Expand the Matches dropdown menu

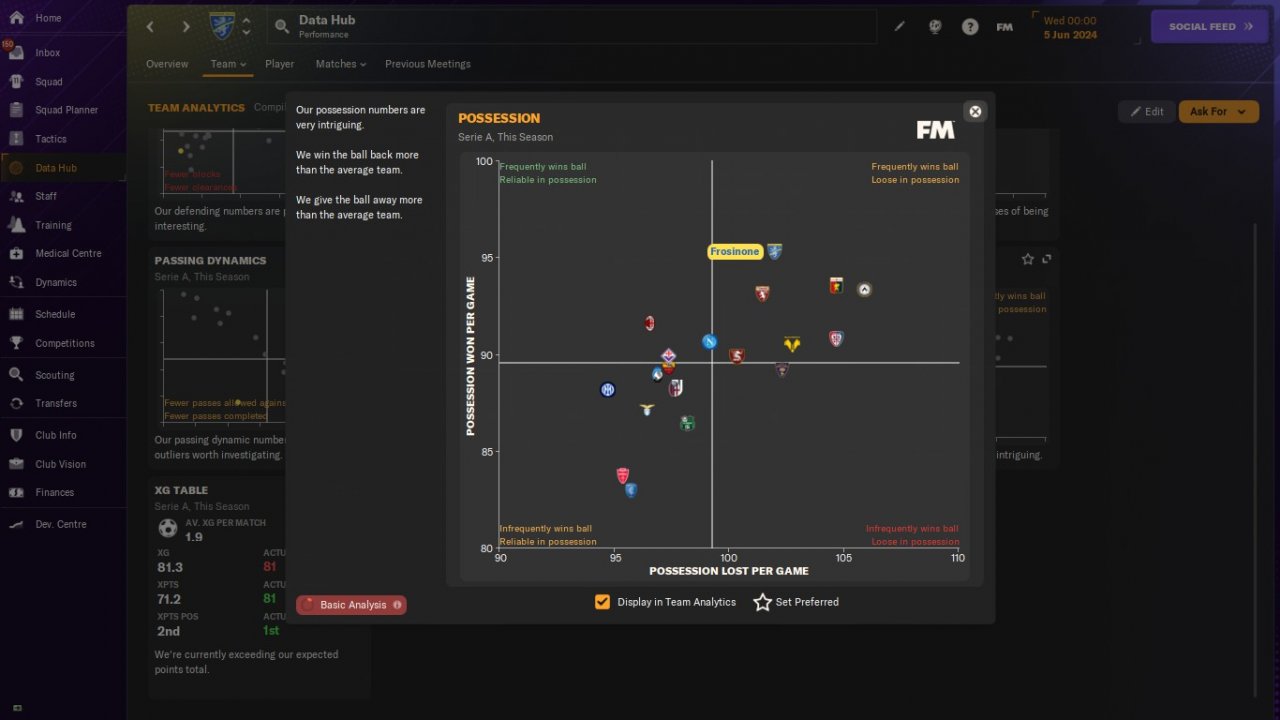341,64
